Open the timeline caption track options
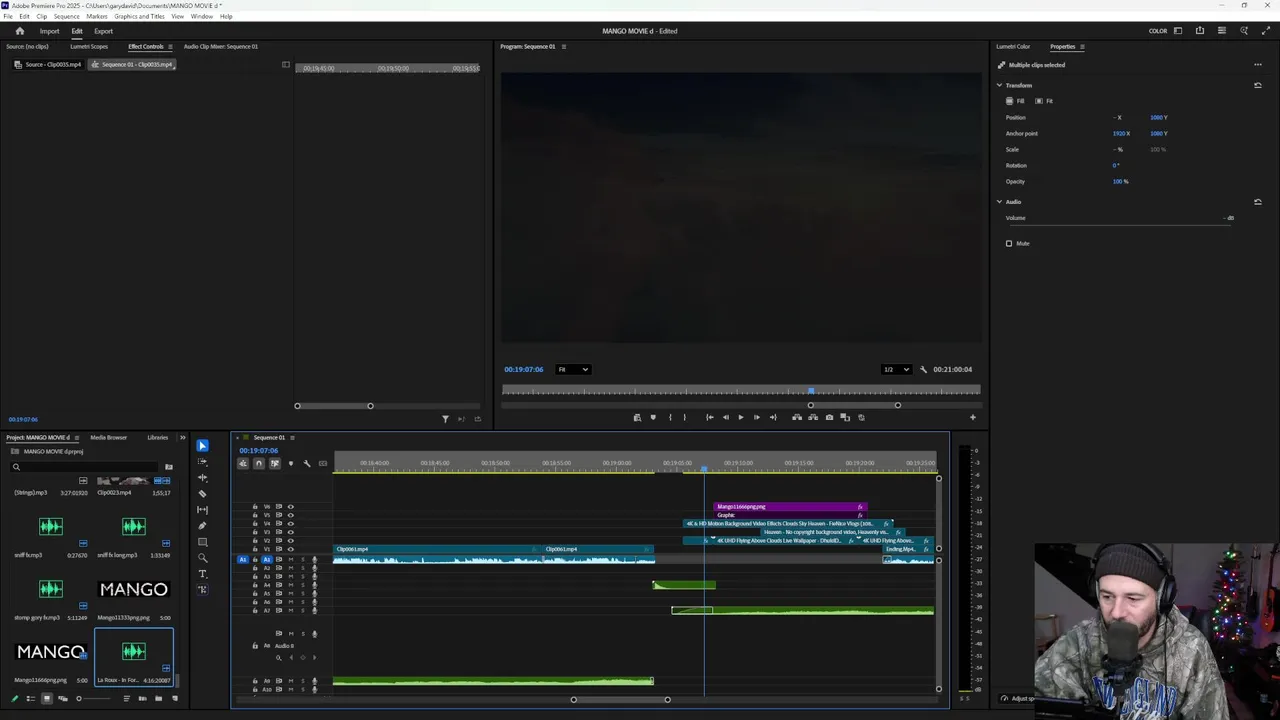Image resolution: width=1280 pixels, height=720 pixels. coord(323,463)
